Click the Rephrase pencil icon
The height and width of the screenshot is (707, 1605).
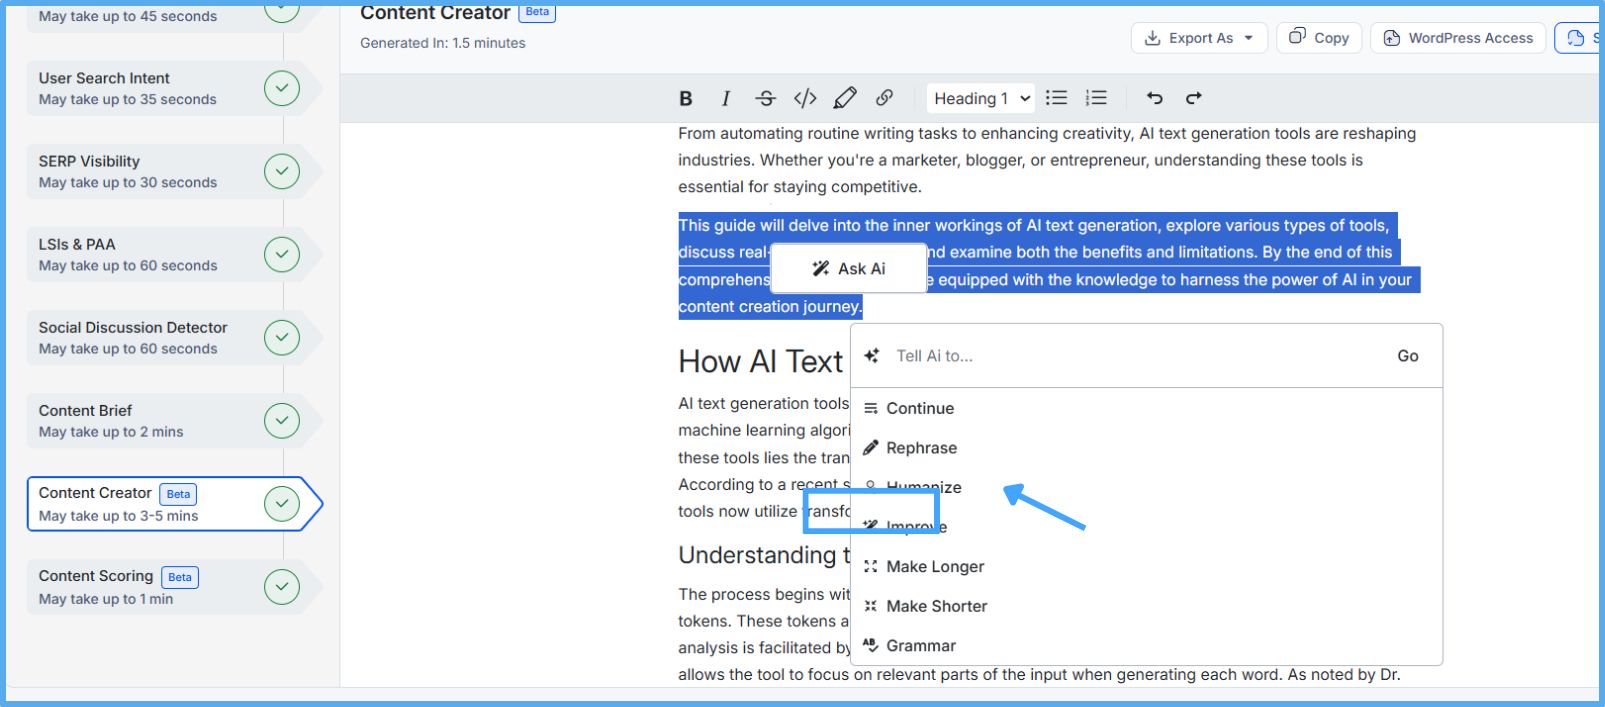click(870, 448)
